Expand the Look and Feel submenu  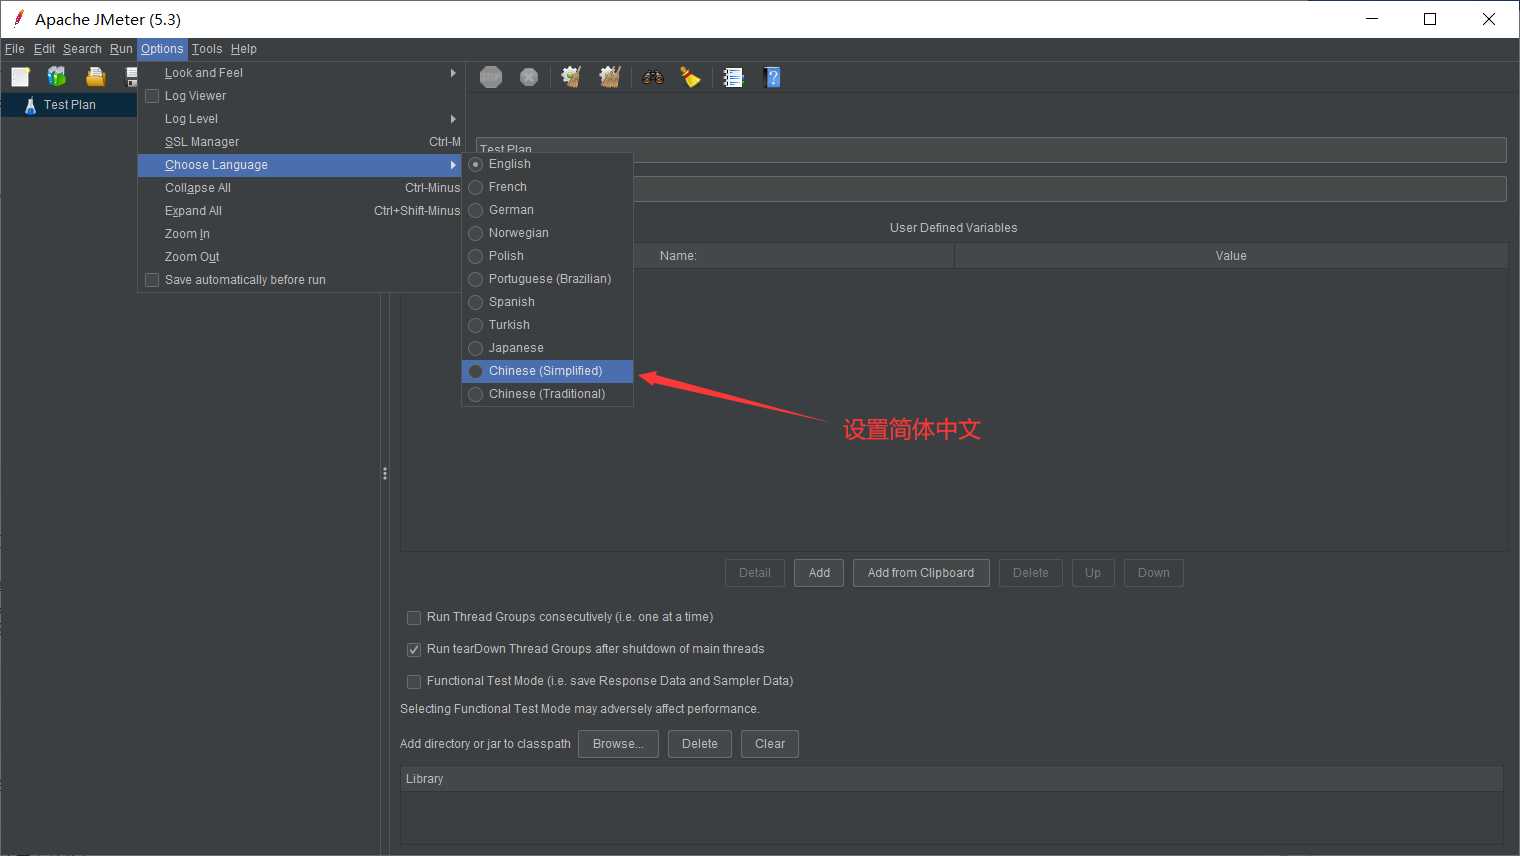[299, 73]
